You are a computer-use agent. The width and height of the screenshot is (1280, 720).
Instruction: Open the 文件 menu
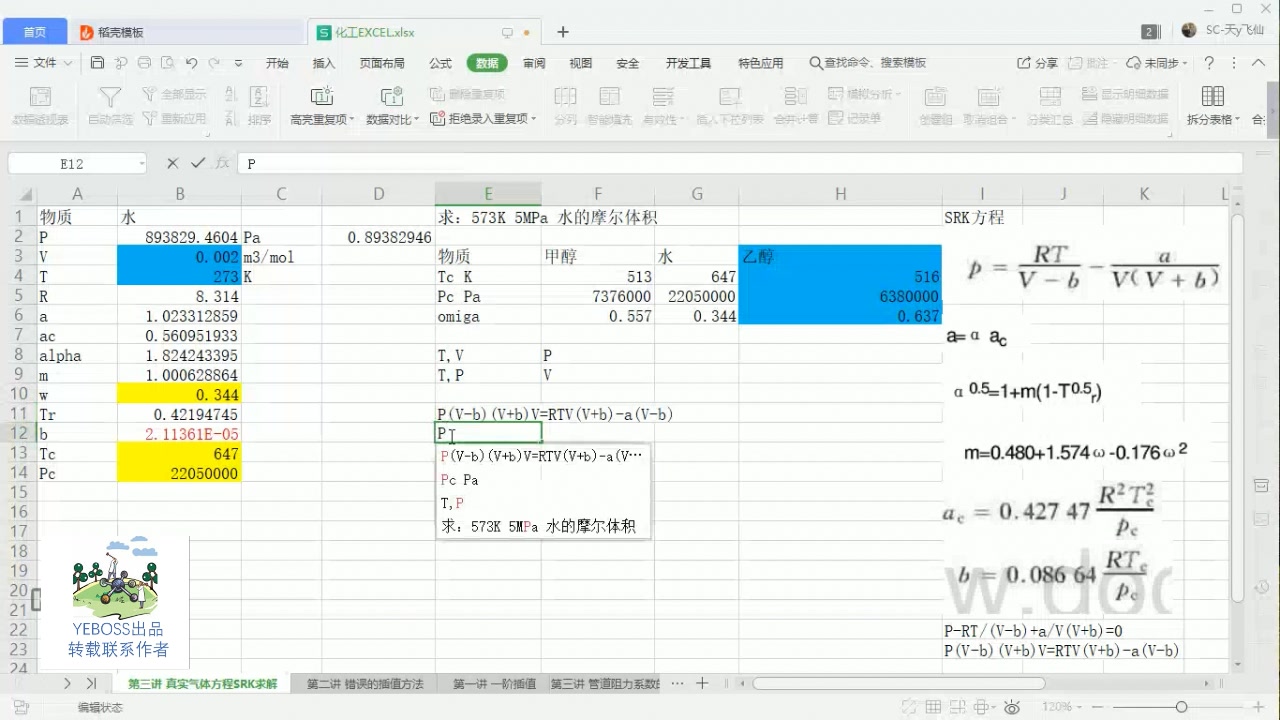45,63
